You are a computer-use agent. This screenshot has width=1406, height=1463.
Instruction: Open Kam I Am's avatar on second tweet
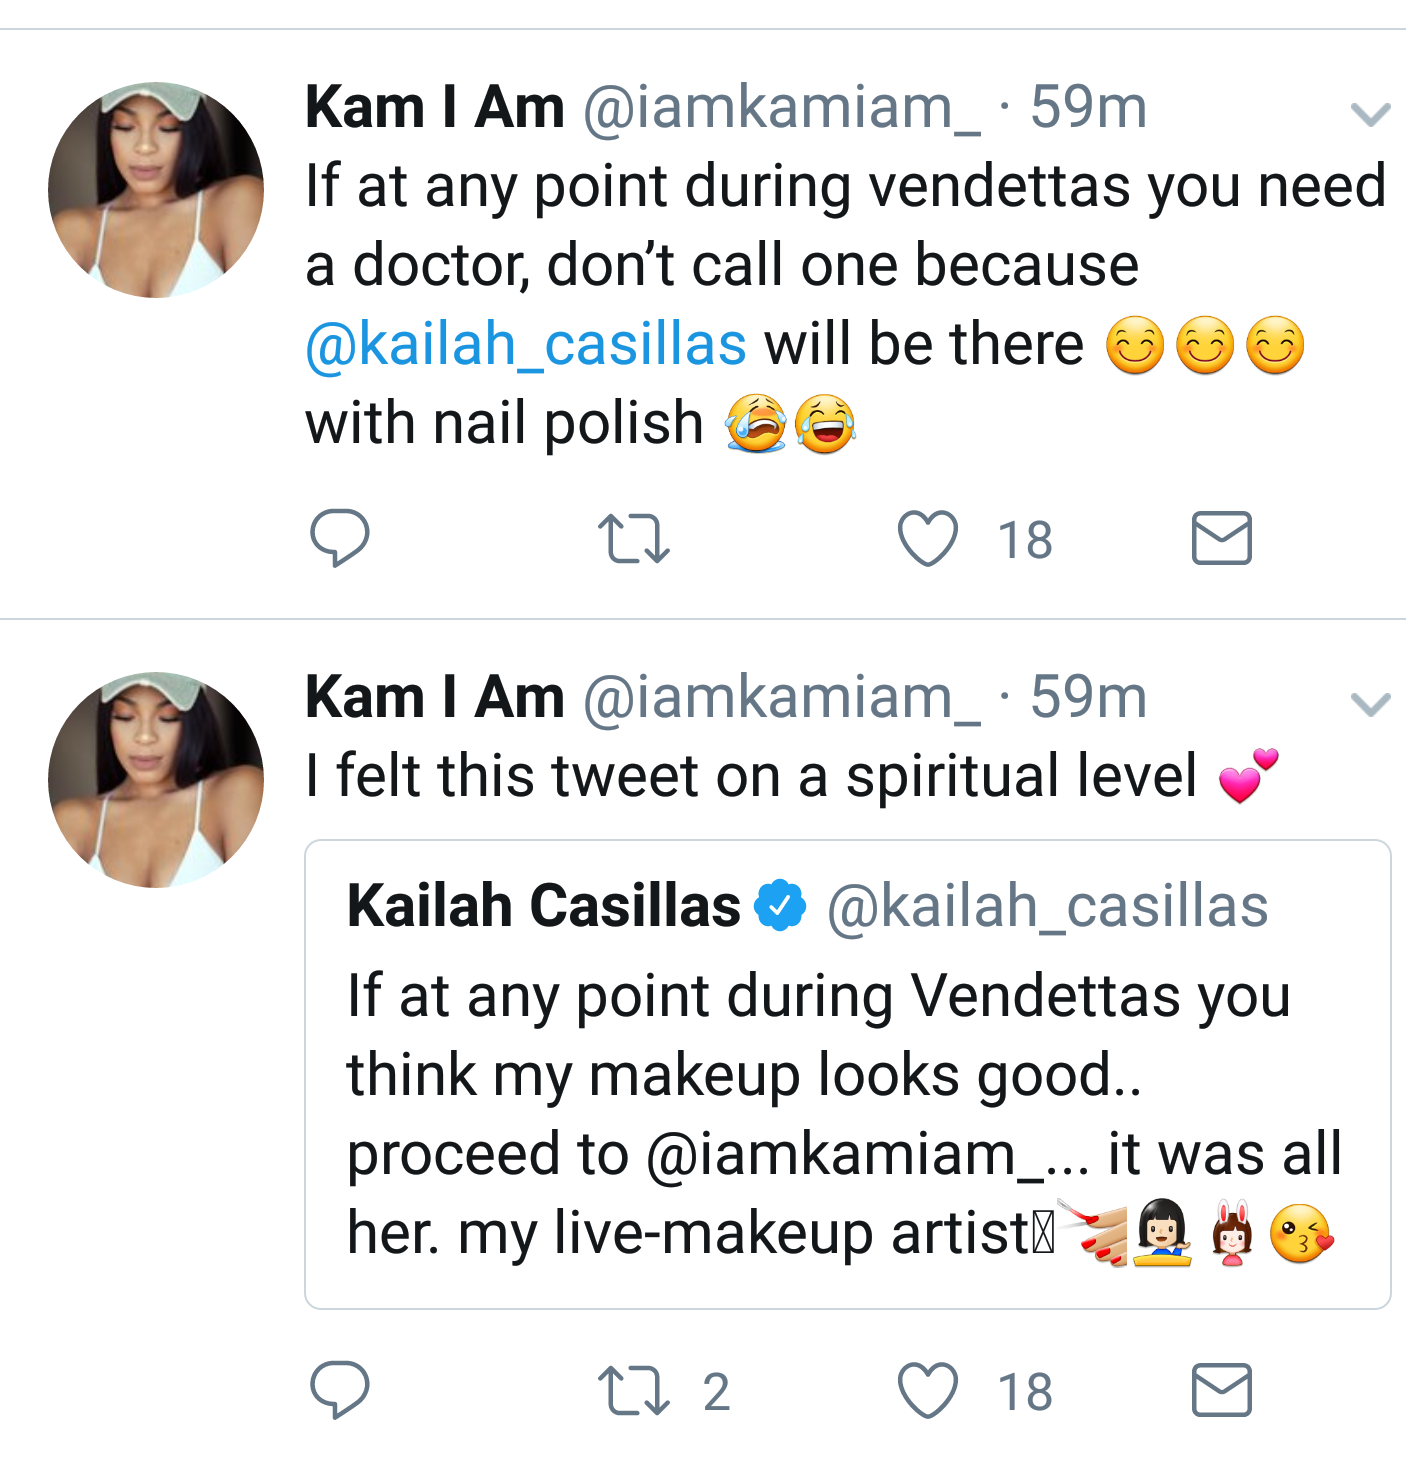156,780
